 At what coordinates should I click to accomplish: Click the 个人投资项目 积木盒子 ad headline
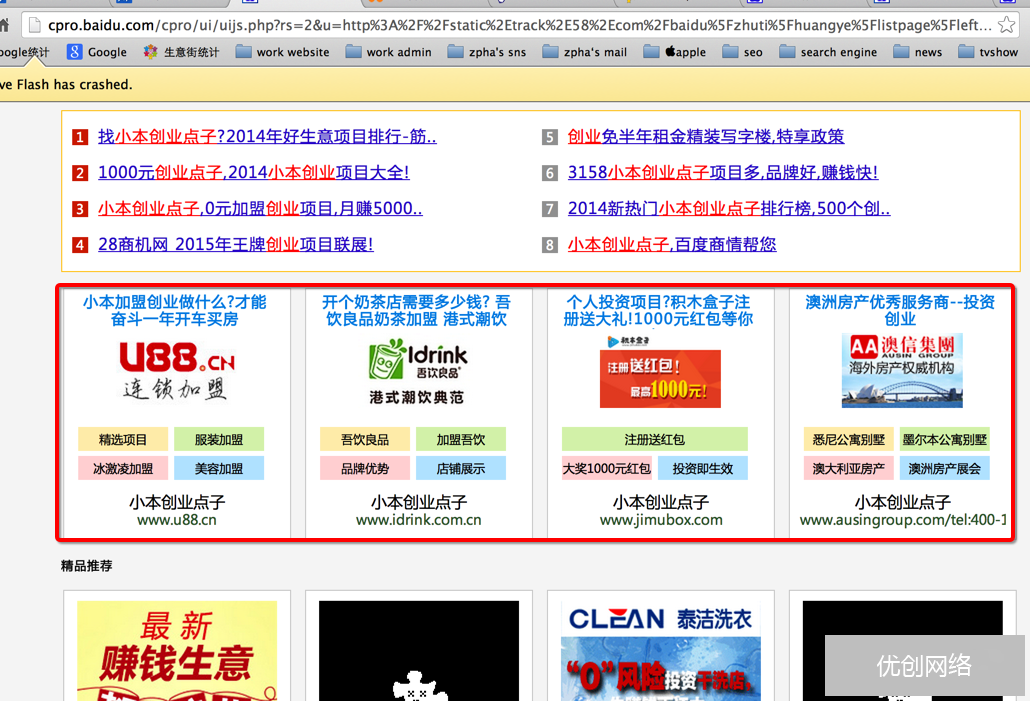[658, 311]
